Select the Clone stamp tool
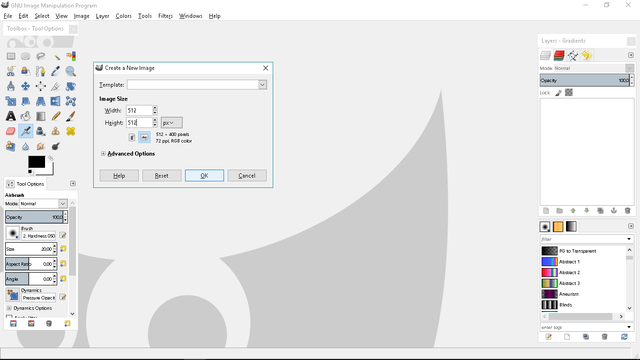The height and width of the screenshot is (360, 640). point(56,131)
